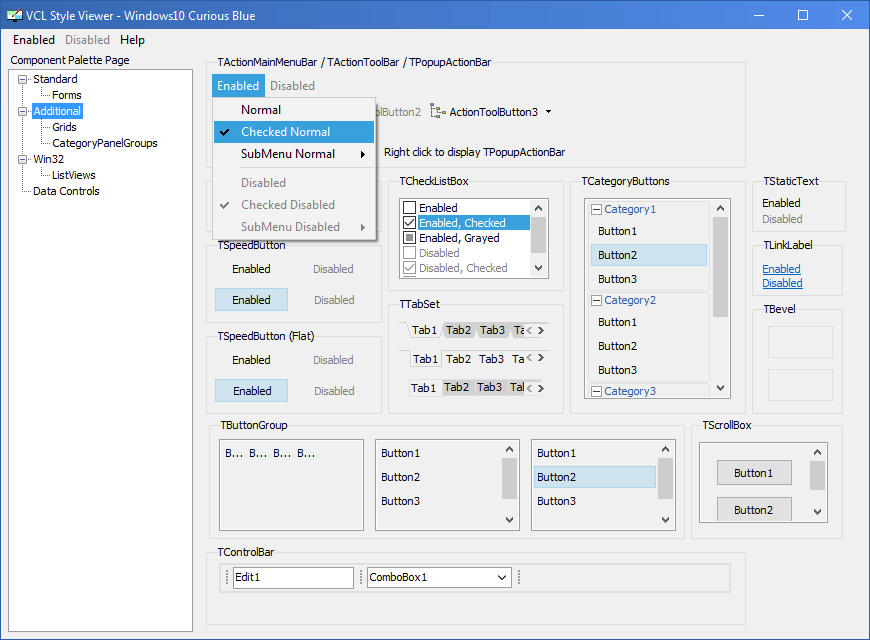Screen dimensions: 870x640
Task: Open the Enabled menu in menu bar
Action: click(34, 40)
